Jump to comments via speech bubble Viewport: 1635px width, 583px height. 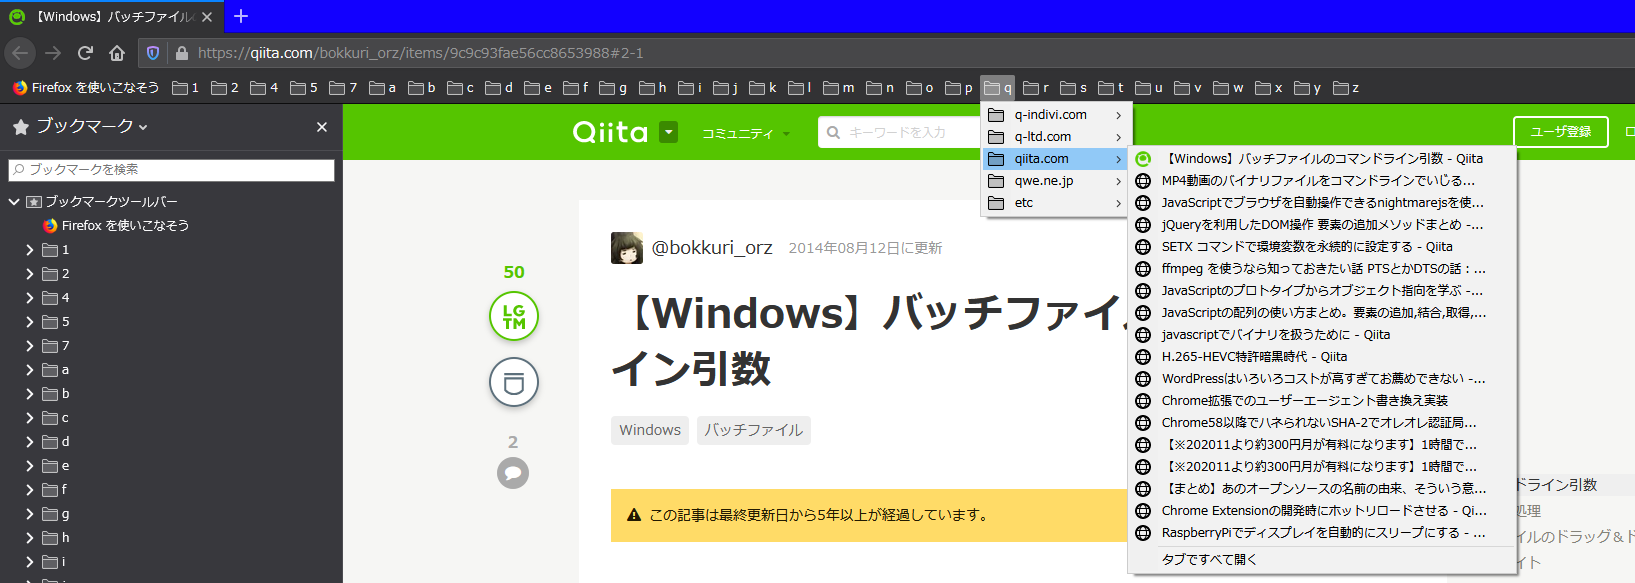click(x=513, y=473)
